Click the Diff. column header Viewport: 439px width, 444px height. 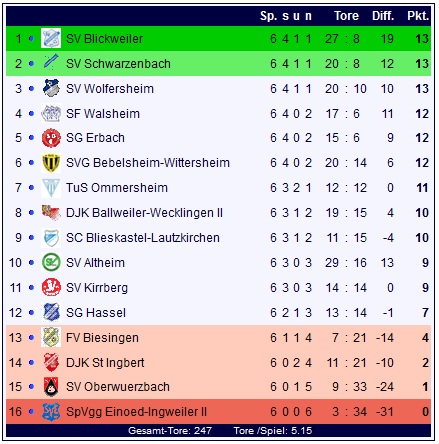(x=383, y=16)
